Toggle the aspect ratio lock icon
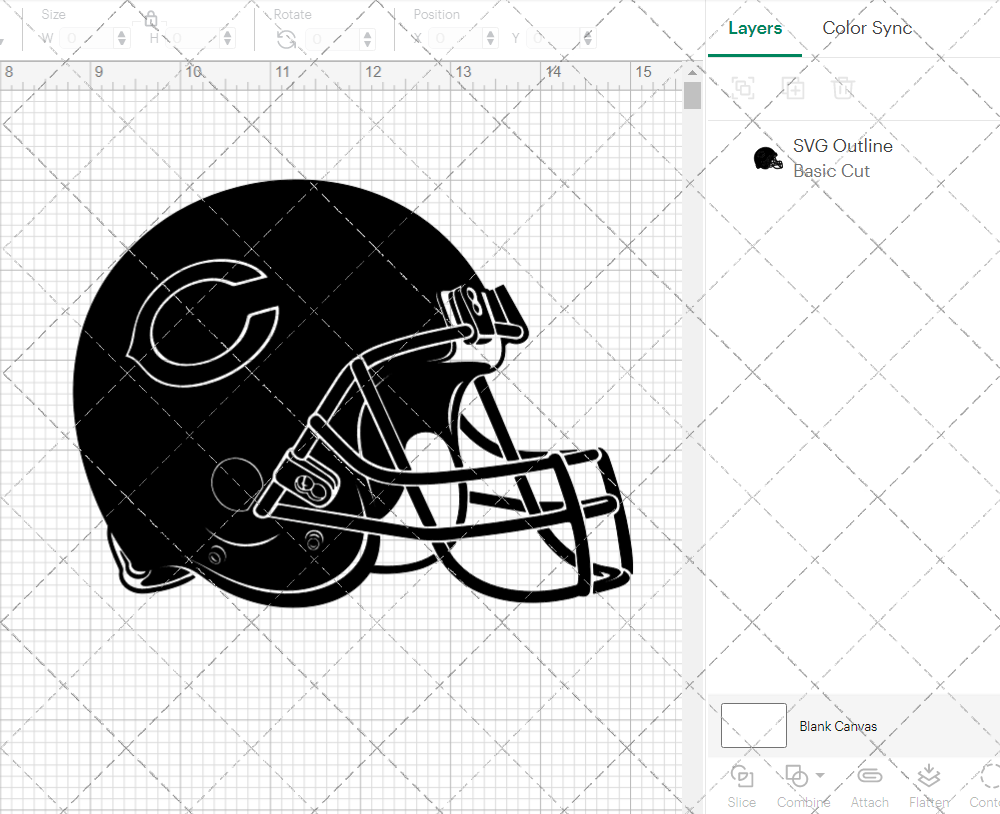The height and width of the screenshot is (814, 1000). click(x=151, y=19)
